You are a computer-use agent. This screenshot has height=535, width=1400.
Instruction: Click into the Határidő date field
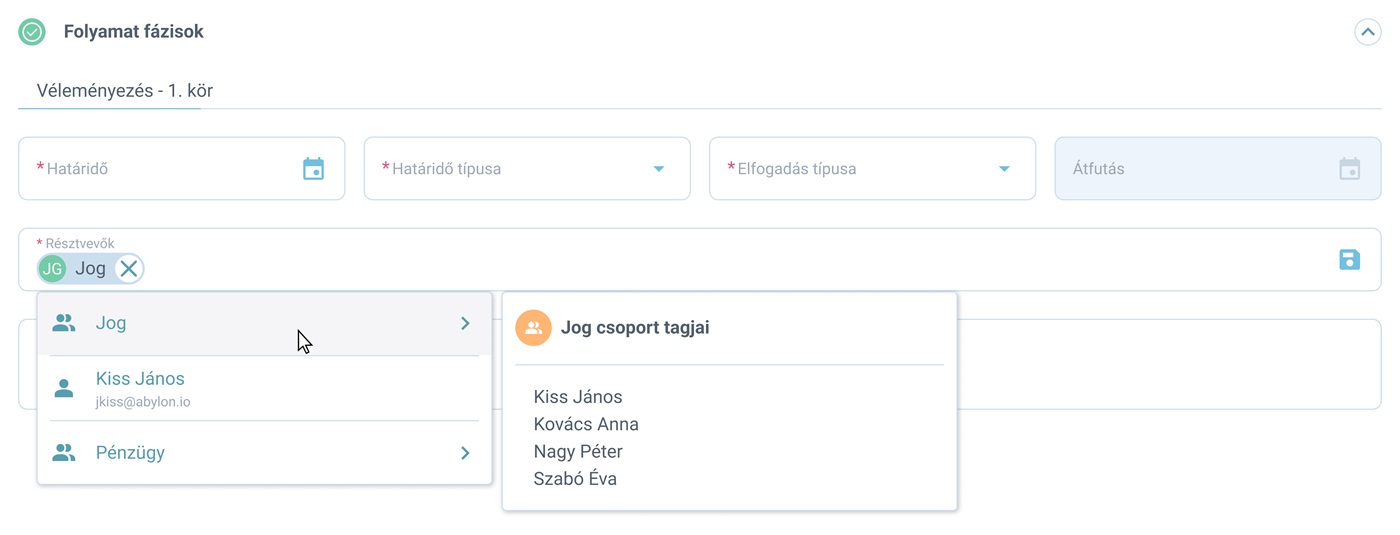(182, 169)
